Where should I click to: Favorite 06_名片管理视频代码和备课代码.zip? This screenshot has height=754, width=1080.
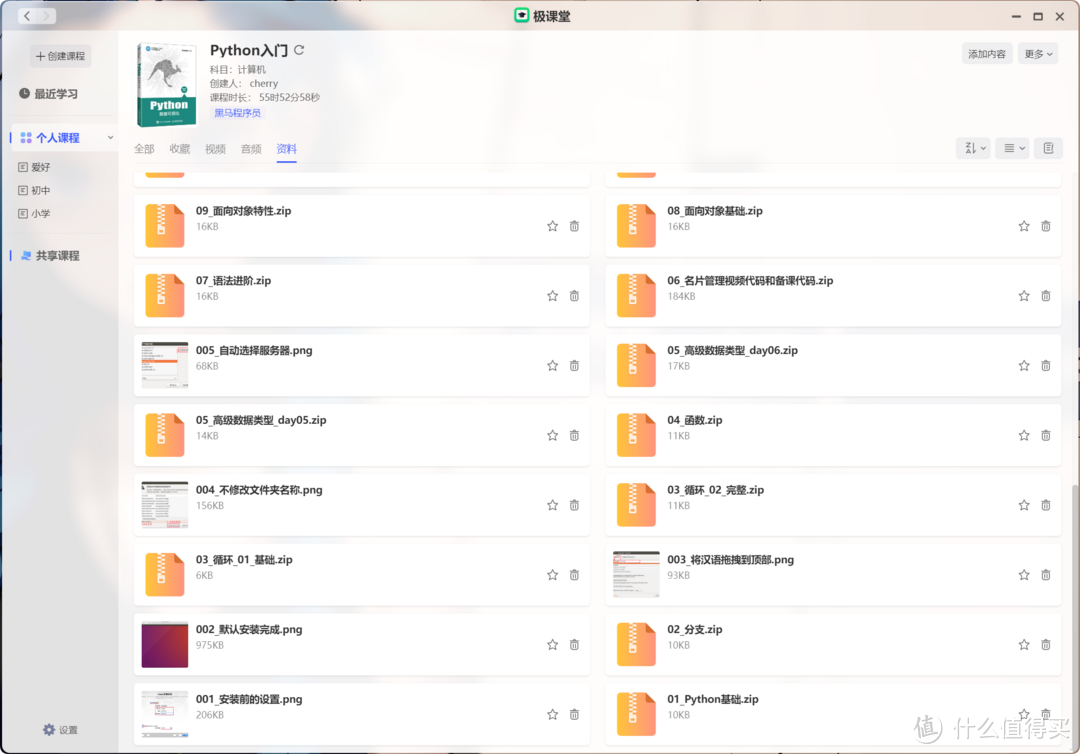coord(1024,296)
